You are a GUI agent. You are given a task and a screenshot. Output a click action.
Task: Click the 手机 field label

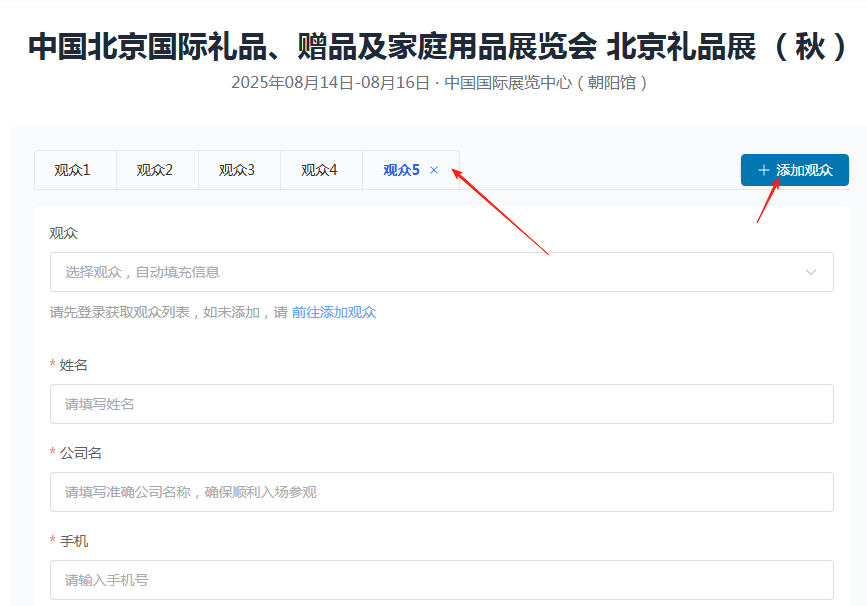pos(74,541)
